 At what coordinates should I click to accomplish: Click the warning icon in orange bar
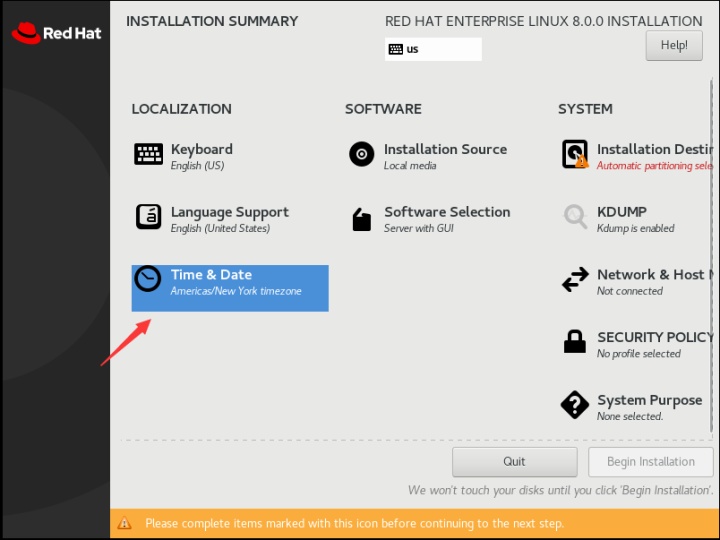[124, 523]
